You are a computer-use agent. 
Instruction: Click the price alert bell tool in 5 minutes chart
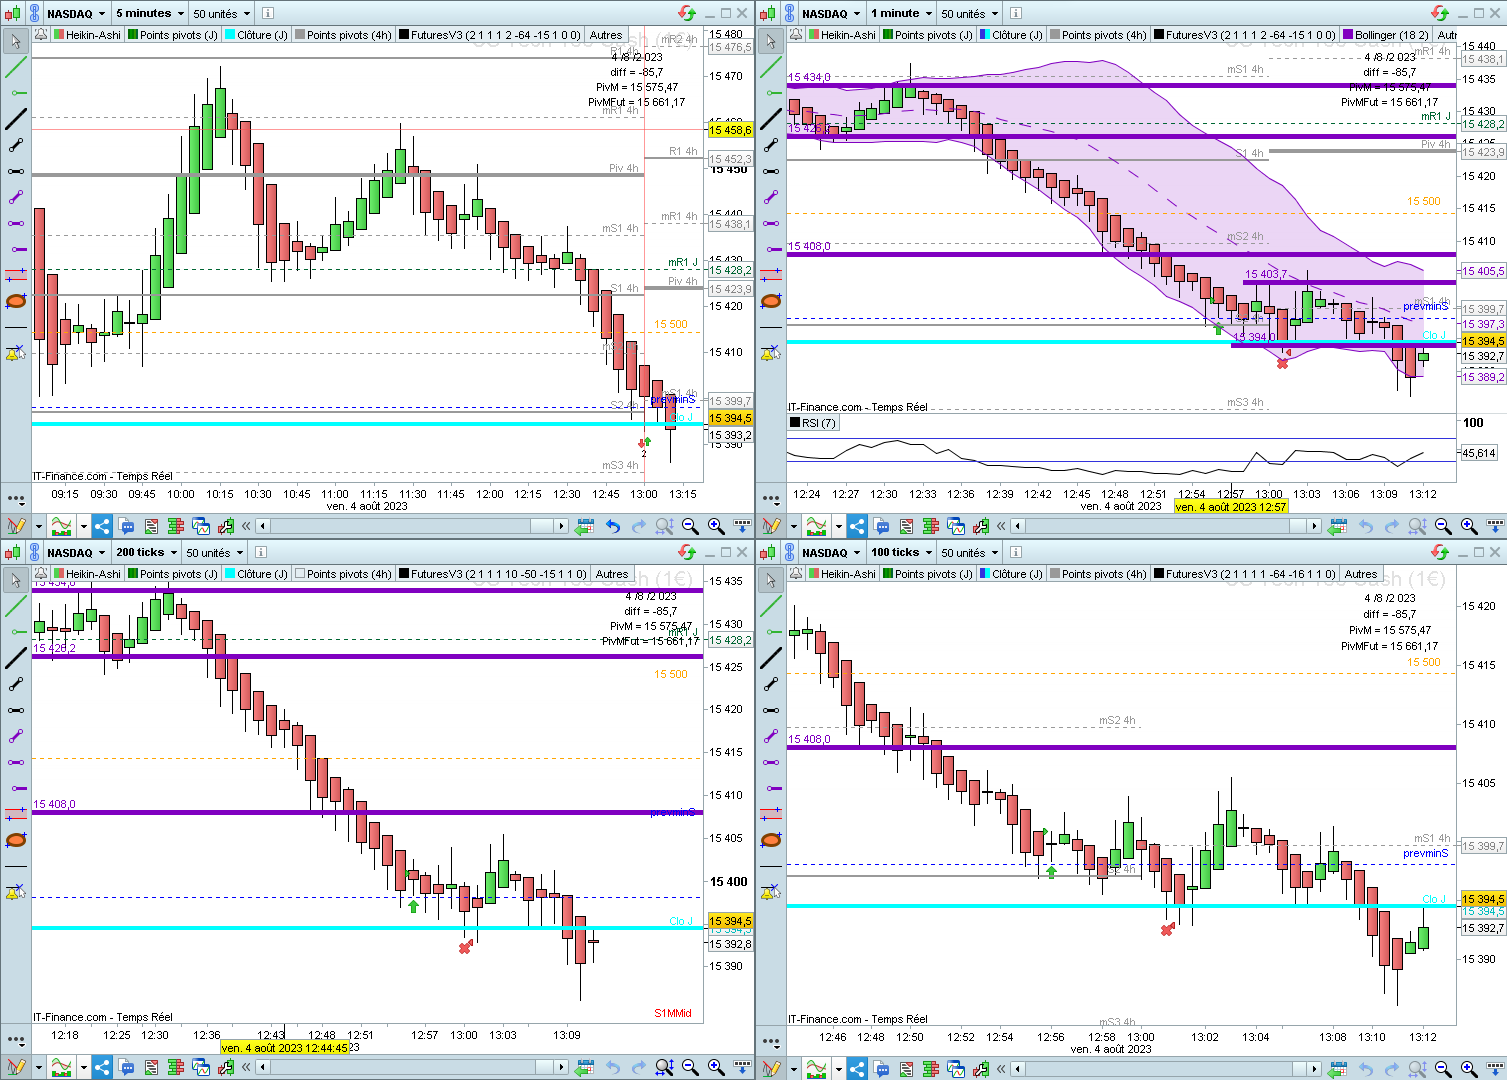[x=16, y=353]
